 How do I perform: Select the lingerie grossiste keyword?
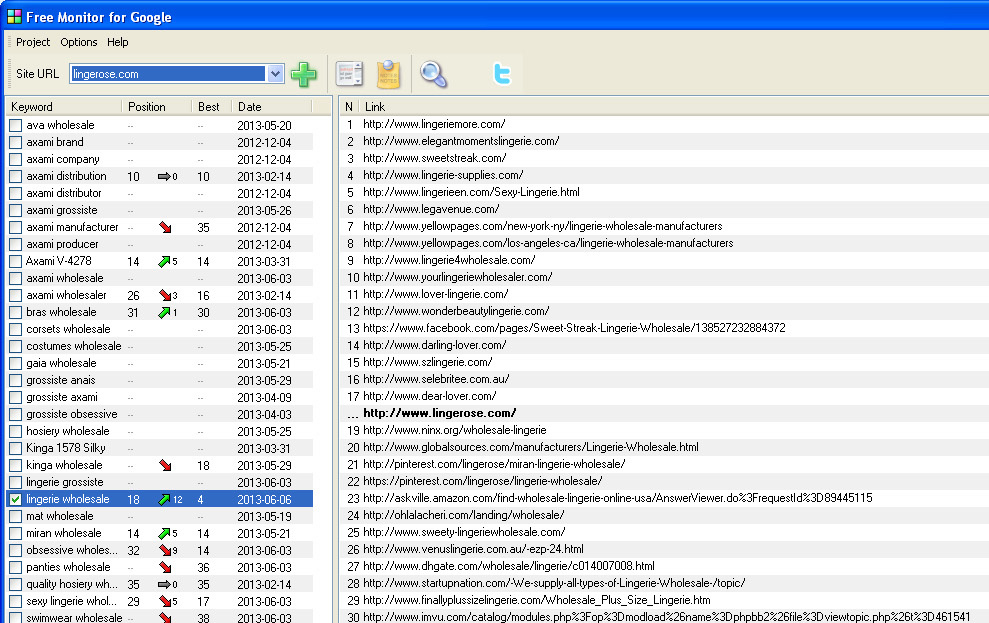(64, 482)
